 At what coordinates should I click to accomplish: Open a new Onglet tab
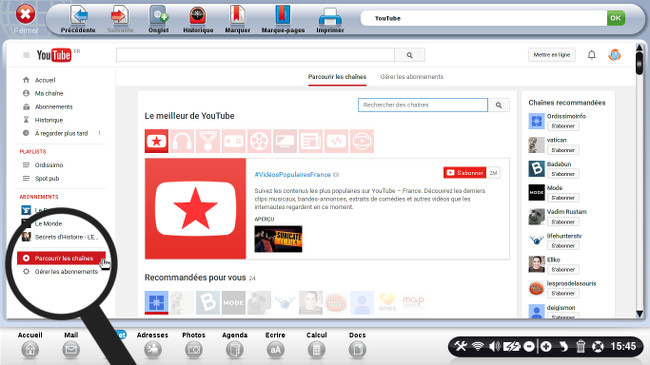[158, 16]
